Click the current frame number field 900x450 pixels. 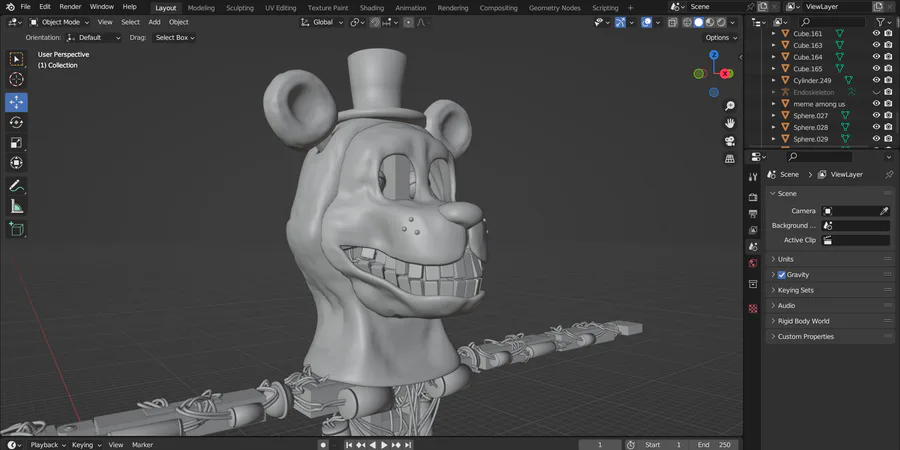coord(600,445)
